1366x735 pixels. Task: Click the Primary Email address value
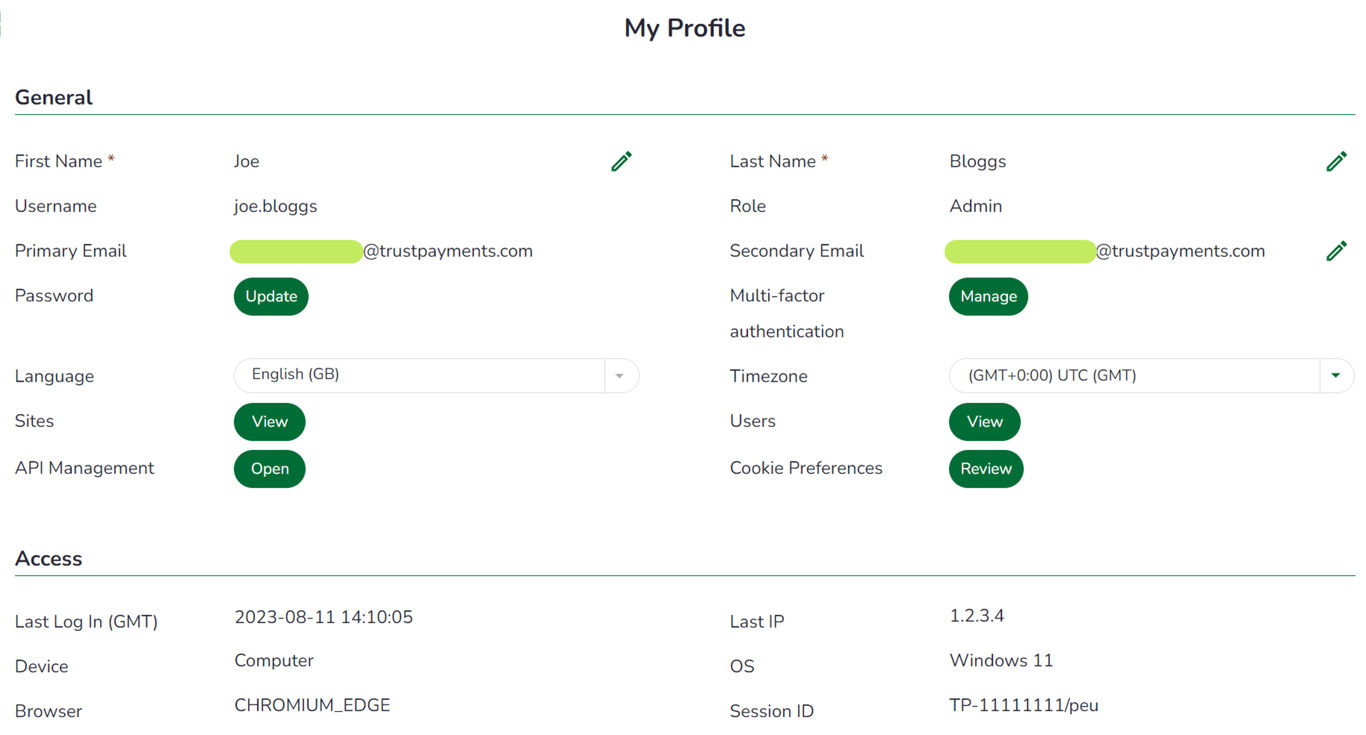[383, 251]
